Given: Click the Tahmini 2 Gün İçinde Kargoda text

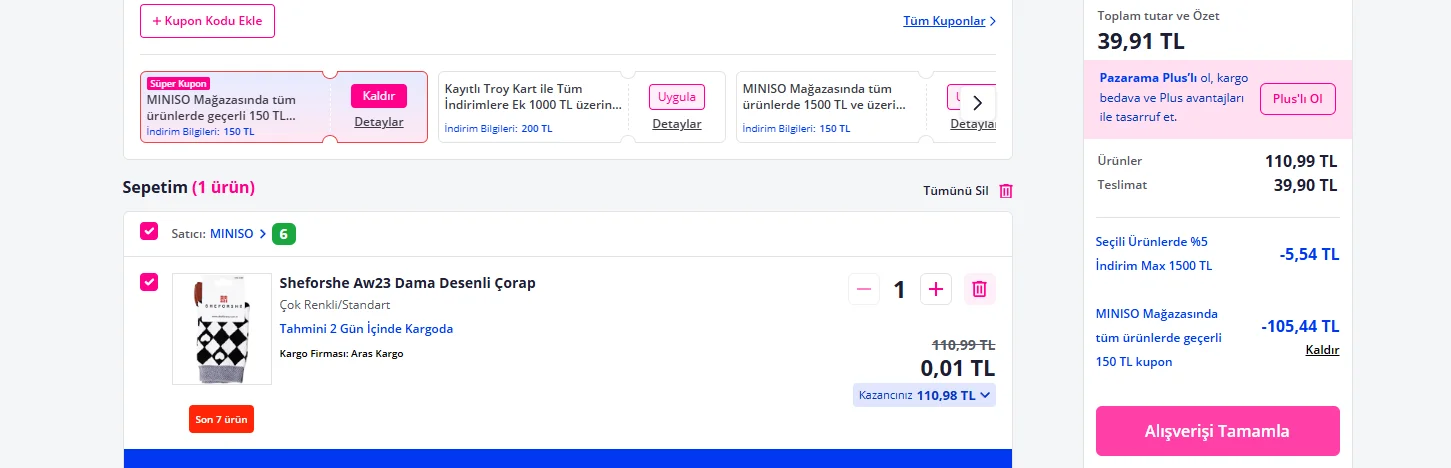Looking at the screenshot, I should (366, 328).
